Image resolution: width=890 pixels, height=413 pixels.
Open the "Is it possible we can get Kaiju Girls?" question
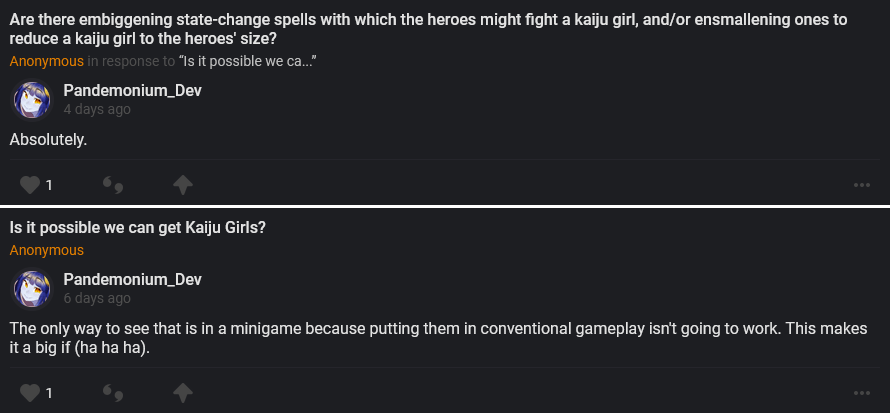(x=137, y=228)
